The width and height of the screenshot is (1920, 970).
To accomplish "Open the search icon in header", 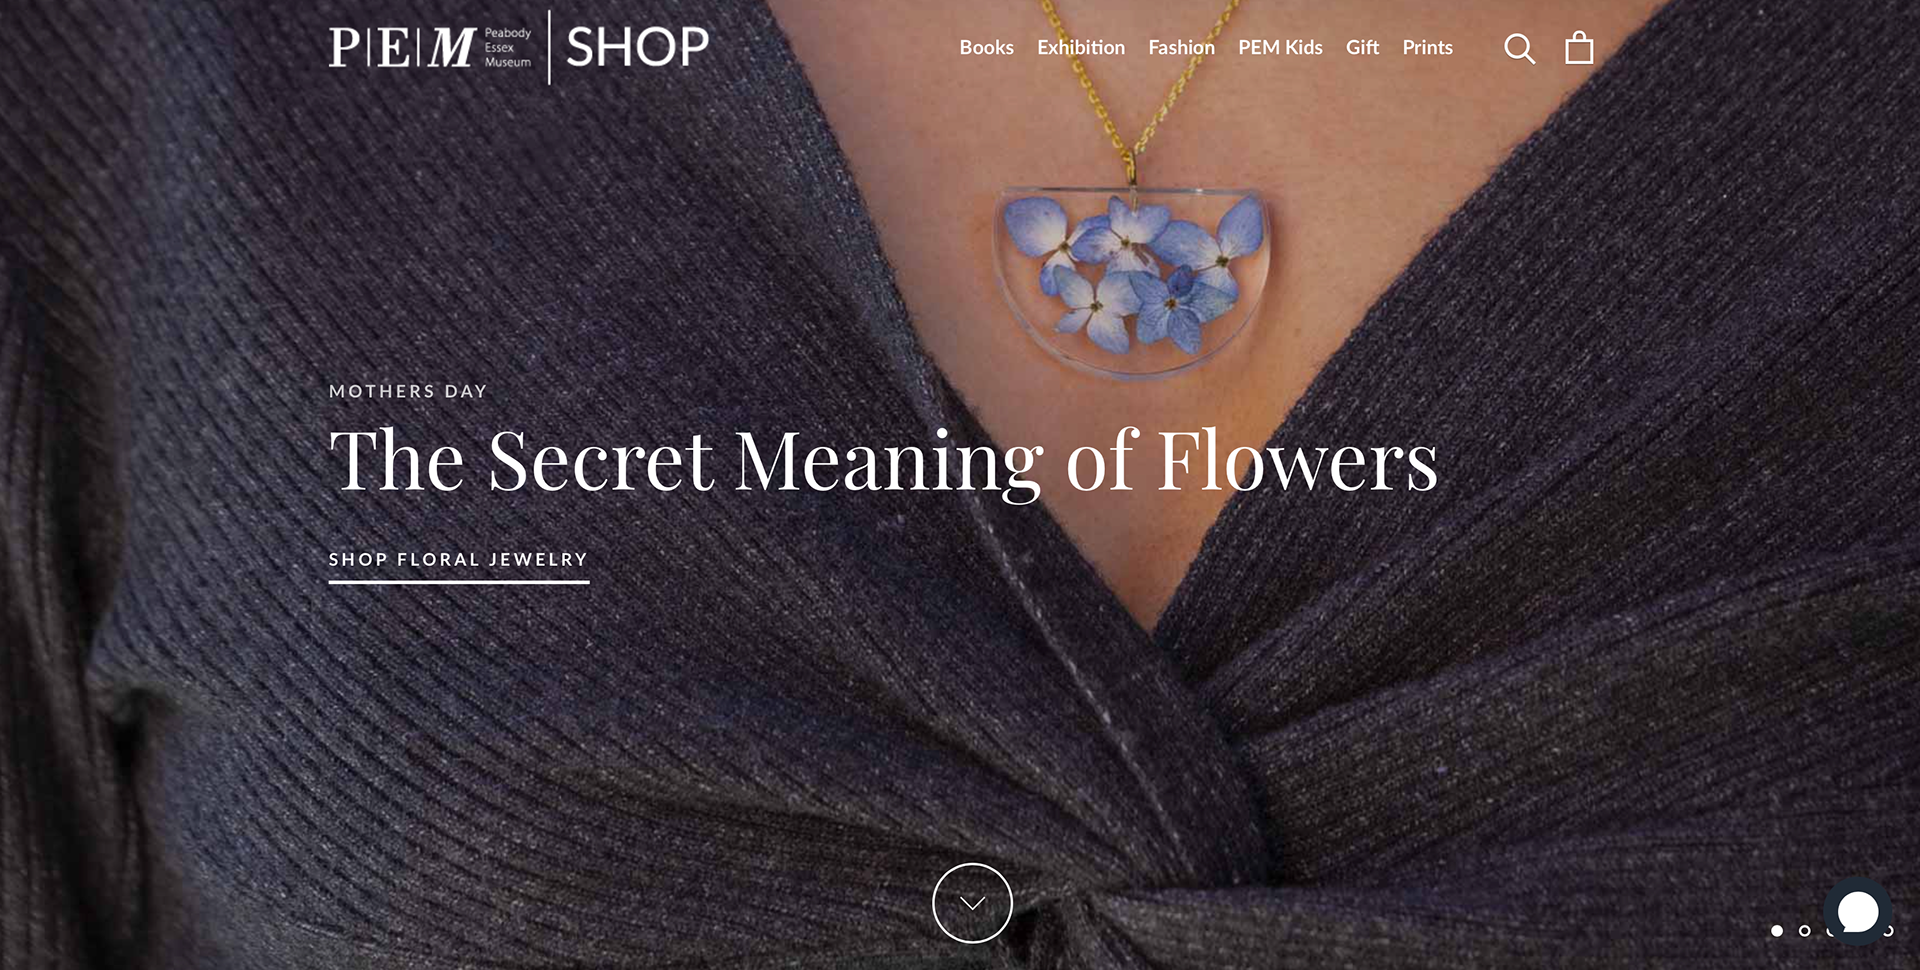I will (x=1519, y=48).
